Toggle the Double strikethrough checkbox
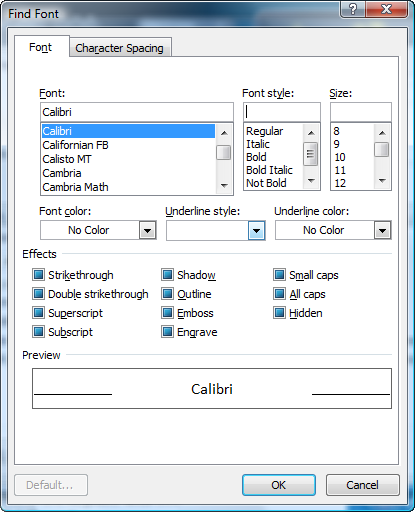The height and width of the screenshot is (512, 415). point(38,294)
